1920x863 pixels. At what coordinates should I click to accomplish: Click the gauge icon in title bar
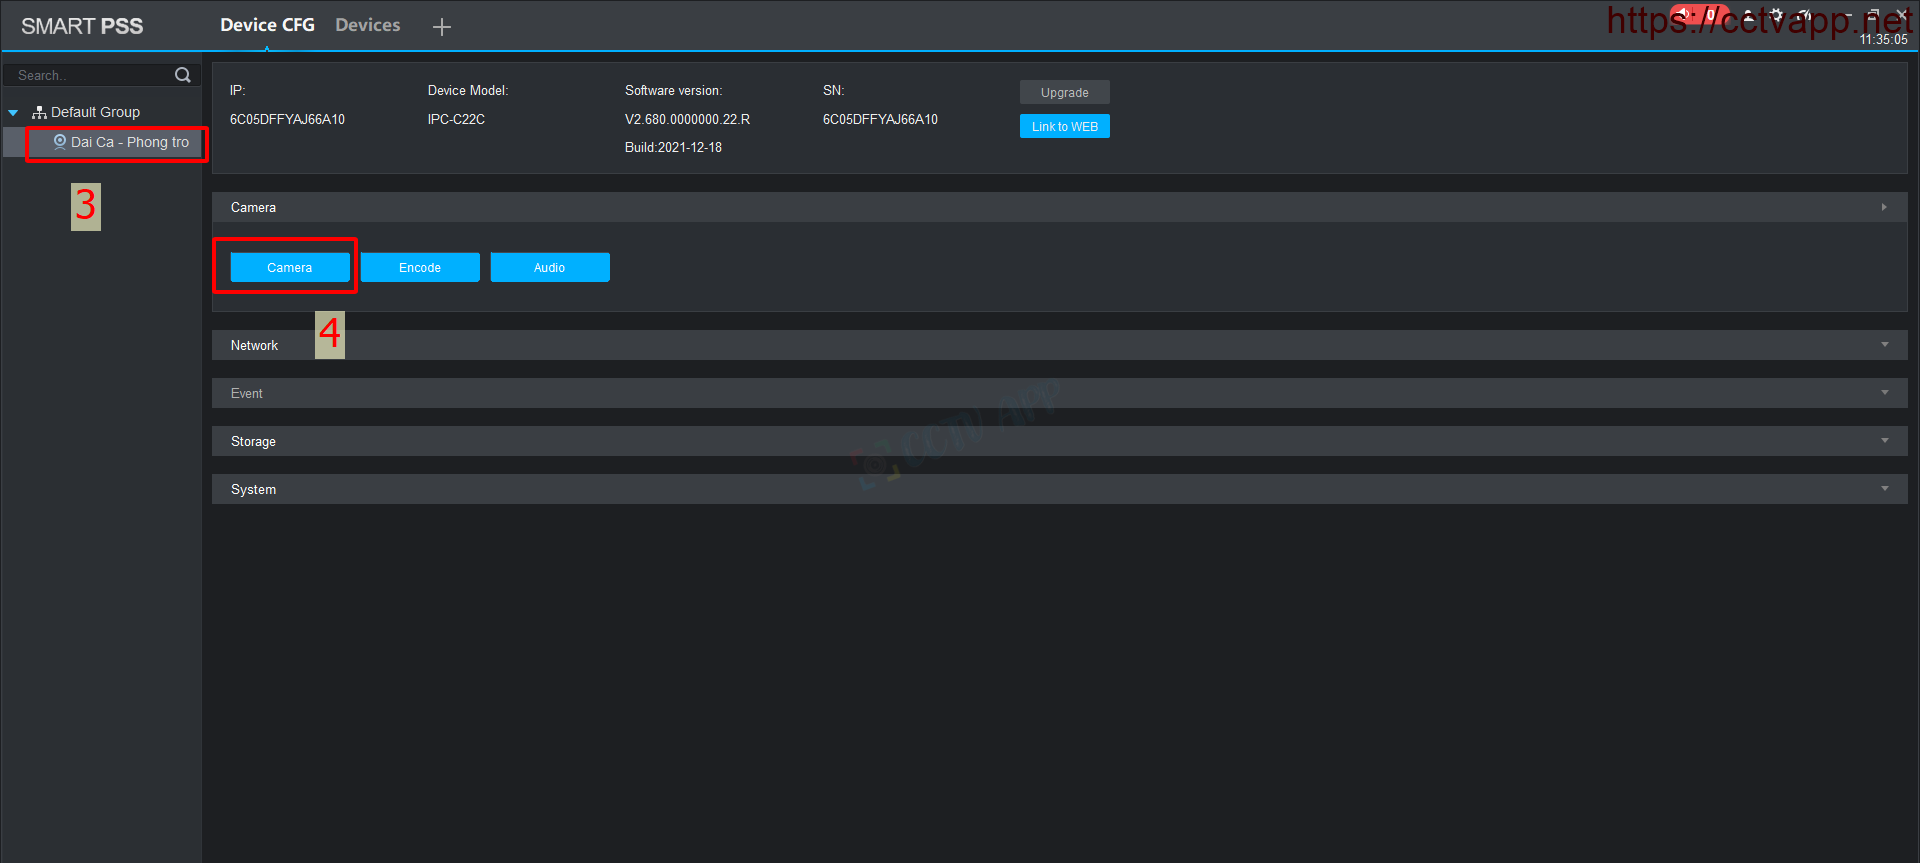(1805, 16)
